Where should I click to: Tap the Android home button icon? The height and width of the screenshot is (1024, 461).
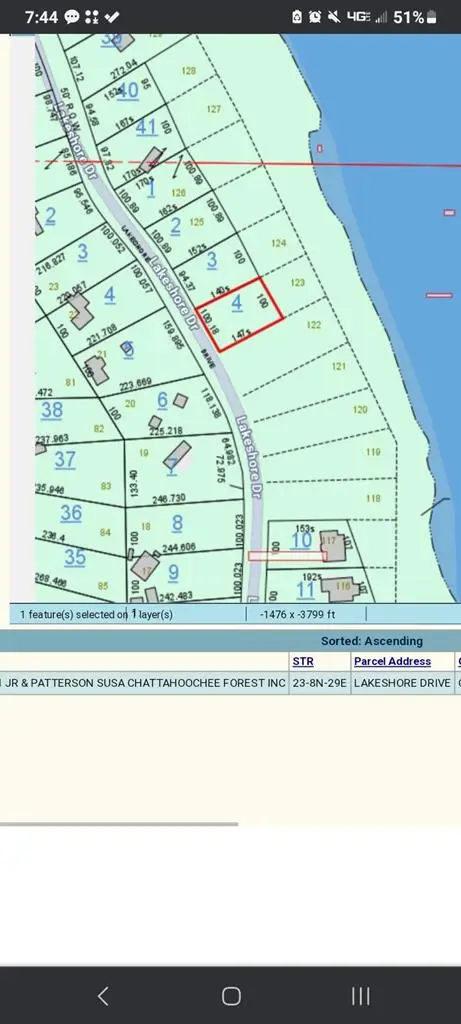click(231, 996)
